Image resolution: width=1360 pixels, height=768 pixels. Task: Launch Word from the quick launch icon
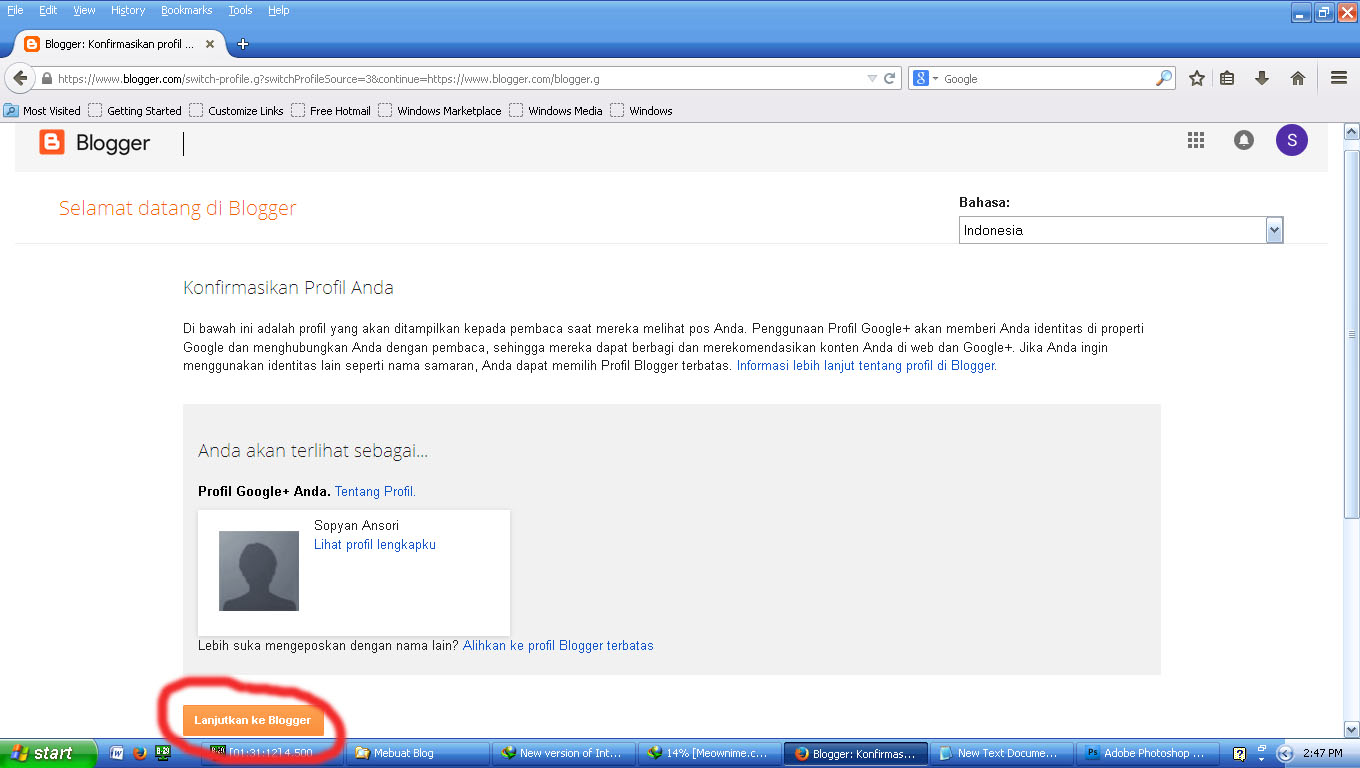[116, 753]
